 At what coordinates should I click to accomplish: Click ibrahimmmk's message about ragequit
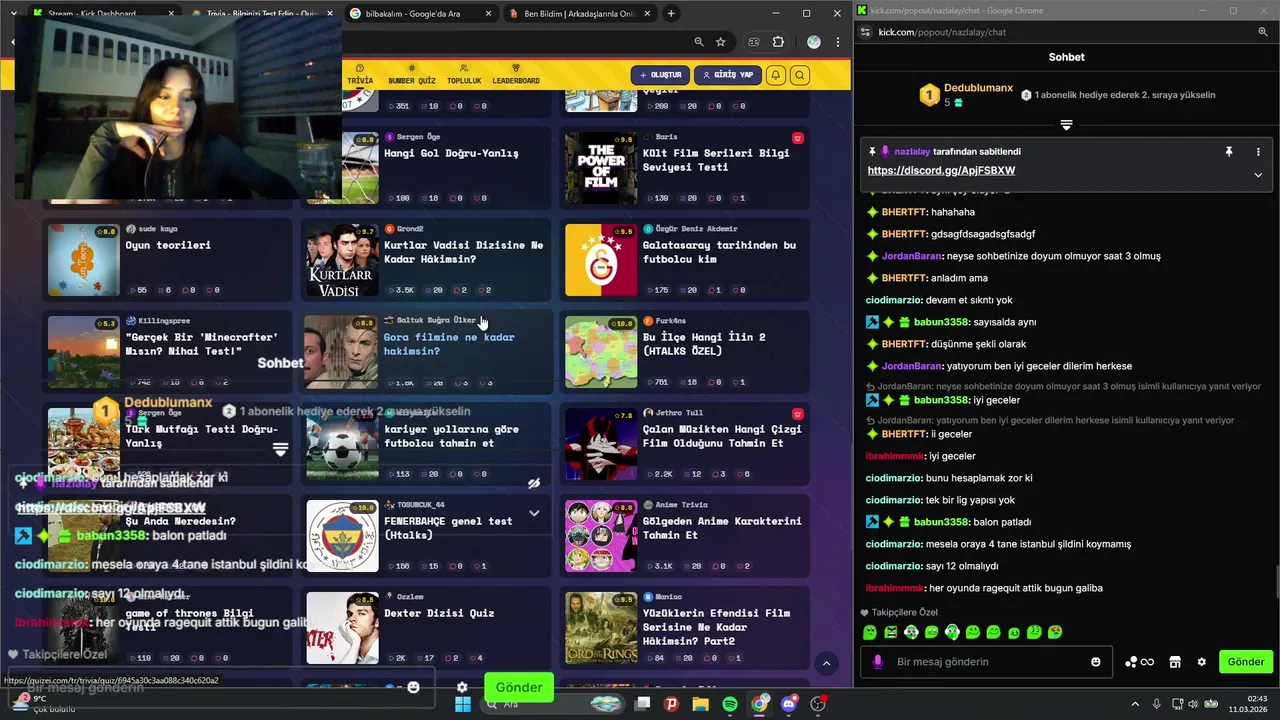click(1016, 588)
